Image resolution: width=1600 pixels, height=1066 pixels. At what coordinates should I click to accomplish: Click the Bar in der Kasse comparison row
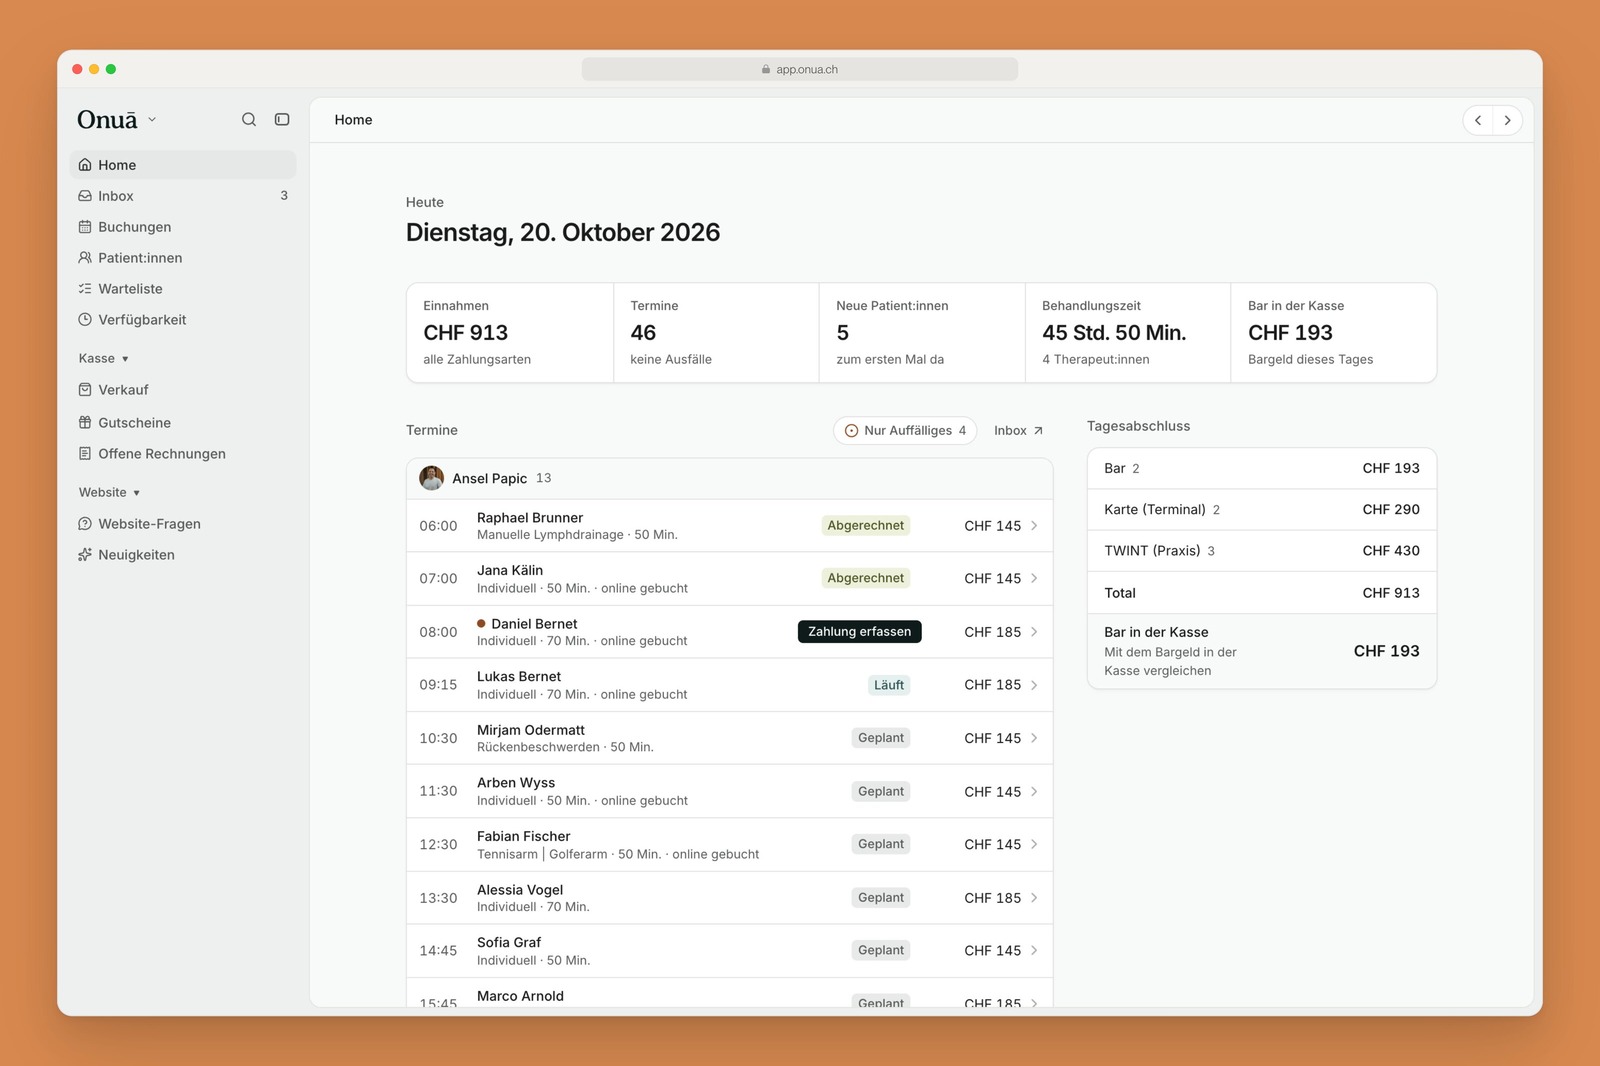coord(1261,651)
